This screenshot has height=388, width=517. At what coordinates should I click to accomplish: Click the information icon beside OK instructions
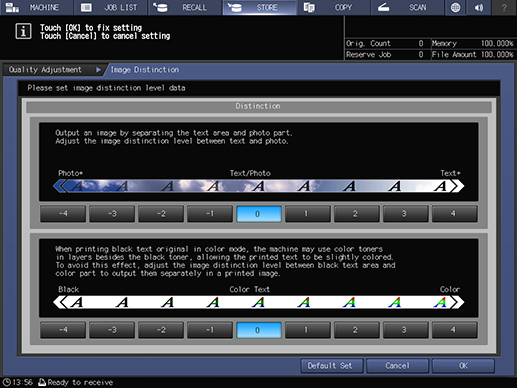pos(23,31)
